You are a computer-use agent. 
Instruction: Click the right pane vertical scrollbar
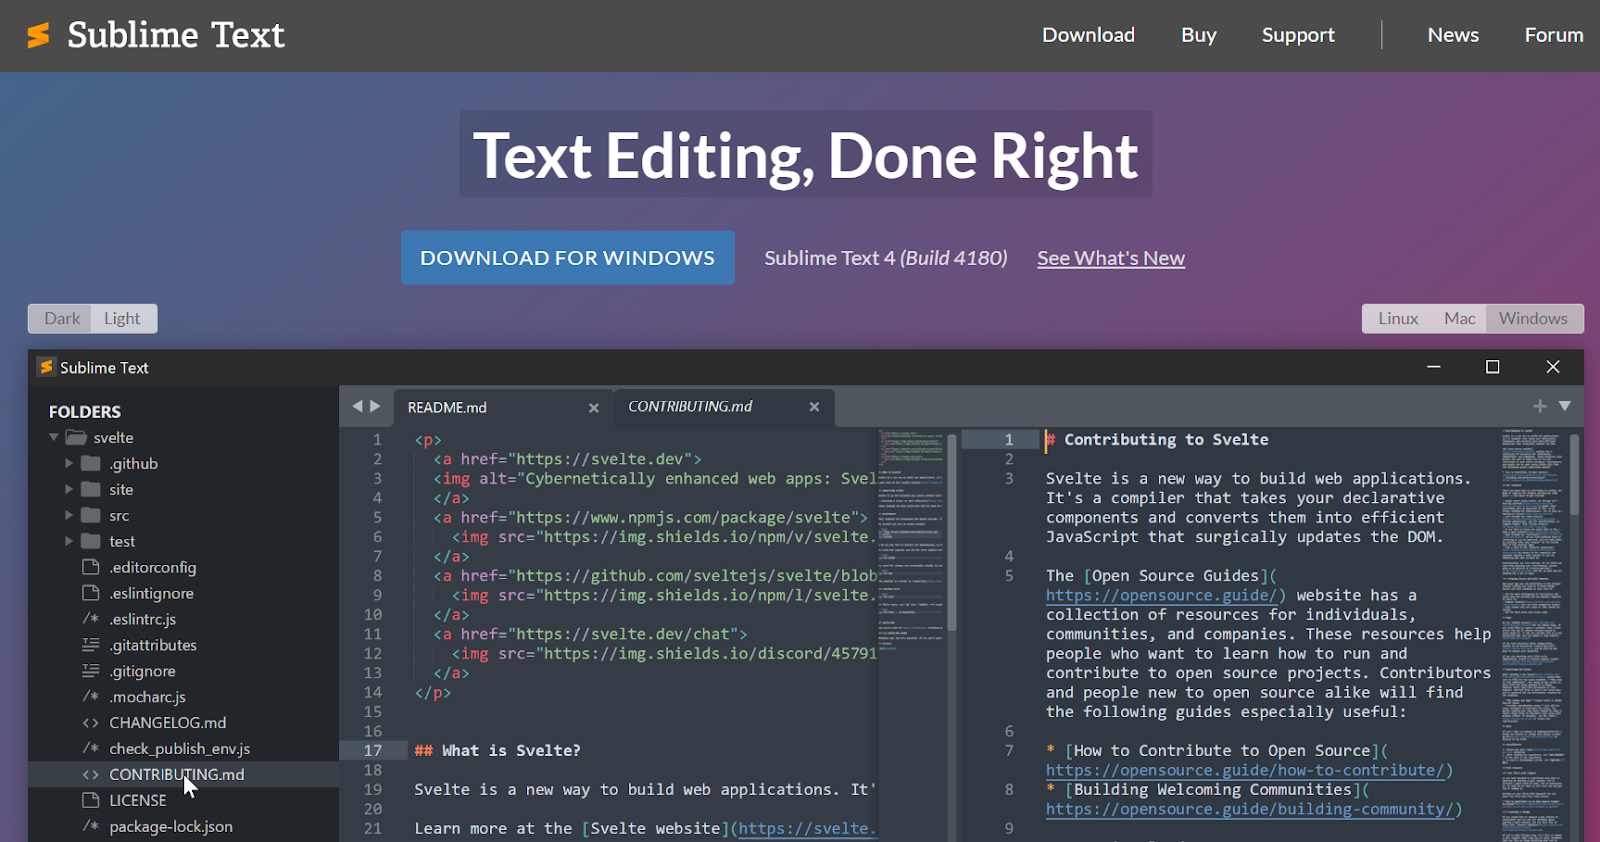1575,474
